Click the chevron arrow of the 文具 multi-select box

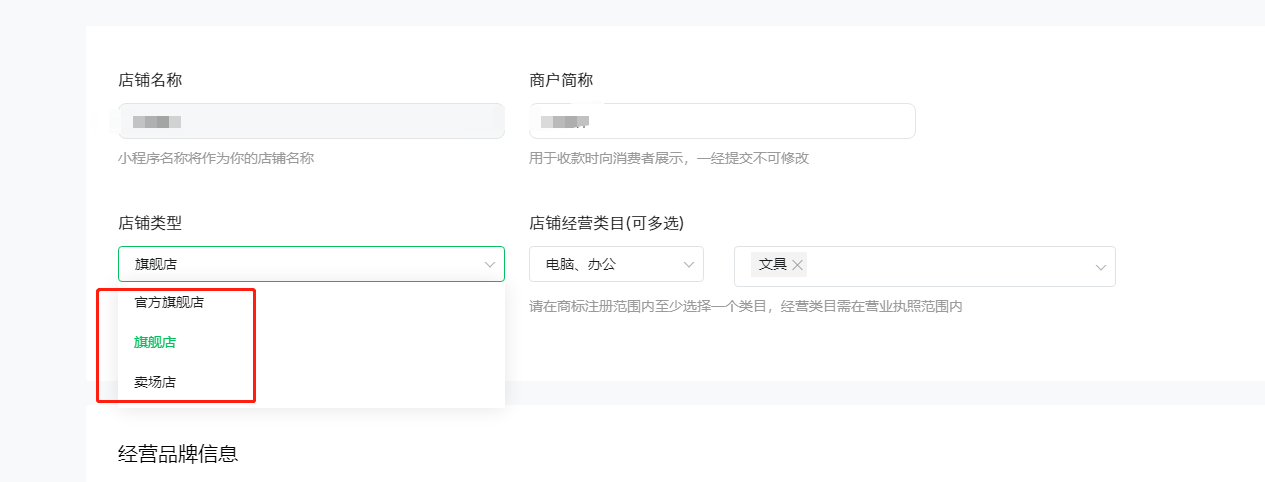pyautogui.click(x=1100, y=267)
